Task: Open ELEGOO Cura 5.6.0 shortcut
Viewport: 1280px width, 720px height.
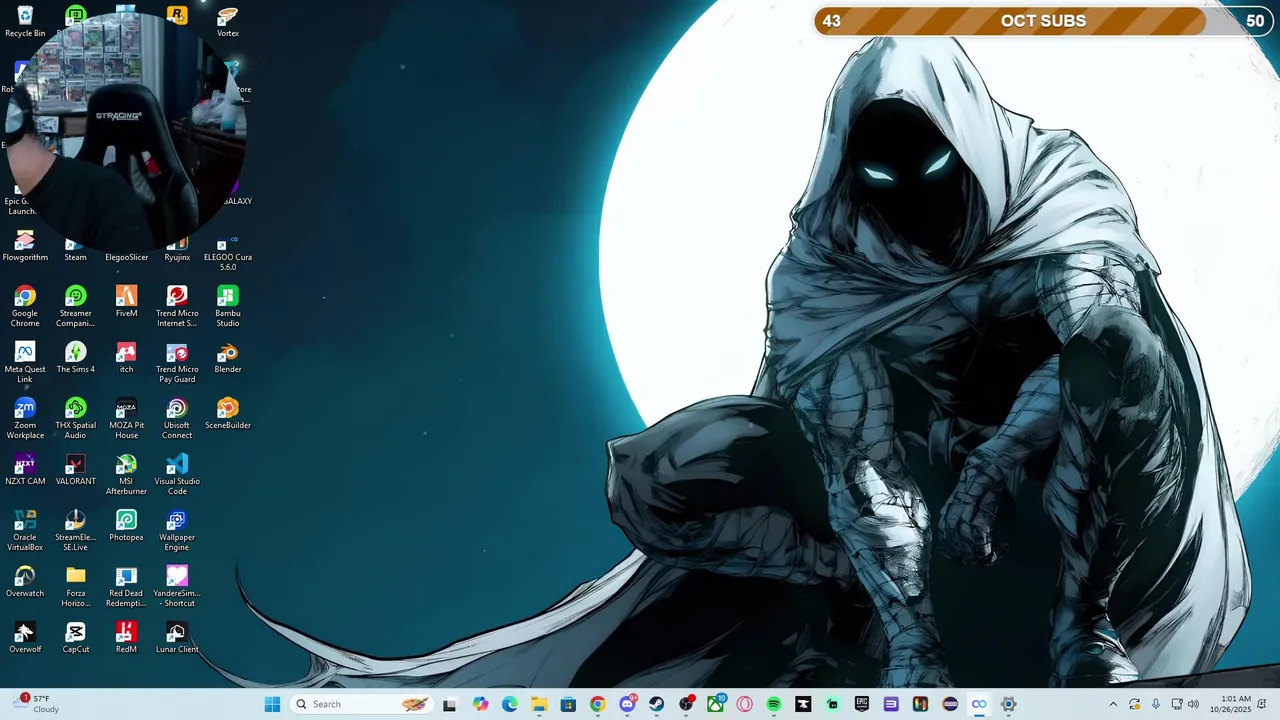Action: 228,252
